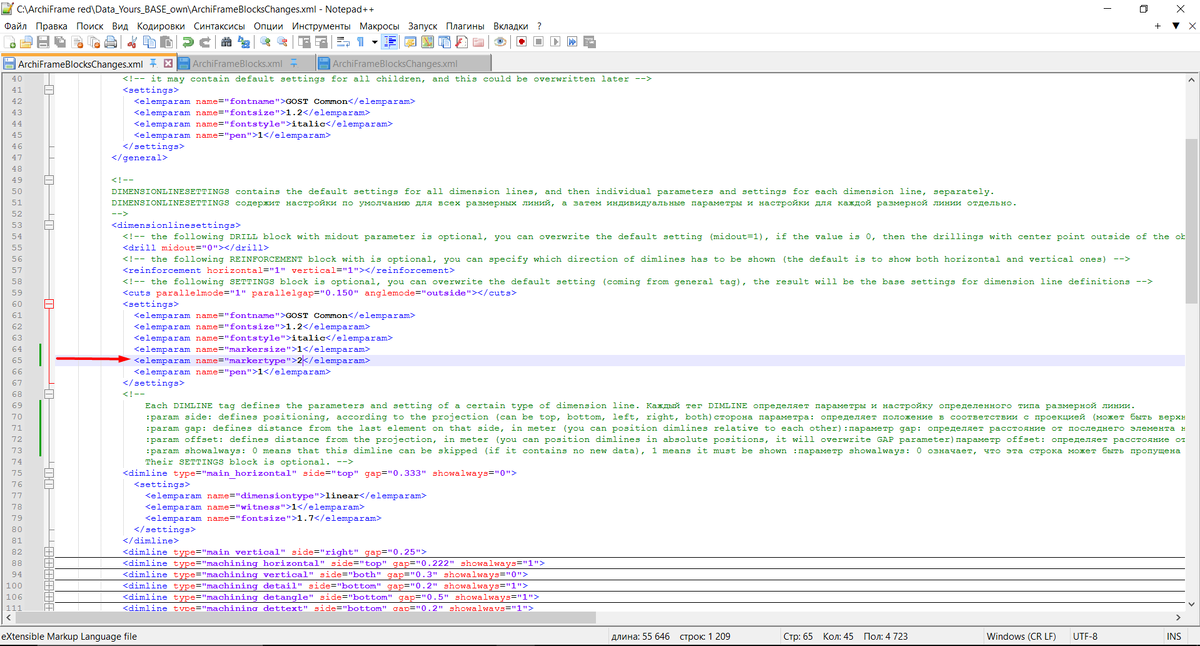Open the dropdown arrow beside pilcrow icon
Viewport: 1200px width, 646px height.
point(374,42)
